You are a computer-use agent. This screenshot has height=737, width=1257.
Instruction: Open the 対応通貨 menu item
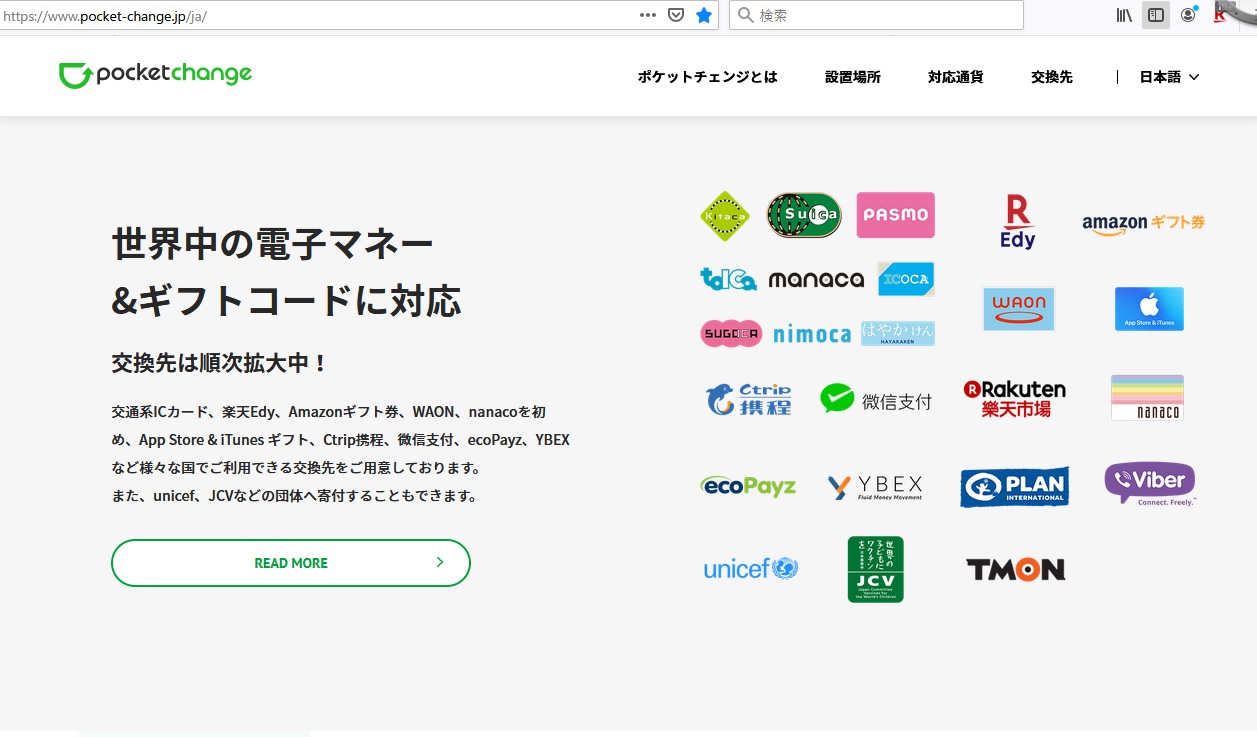coord(956,77)
